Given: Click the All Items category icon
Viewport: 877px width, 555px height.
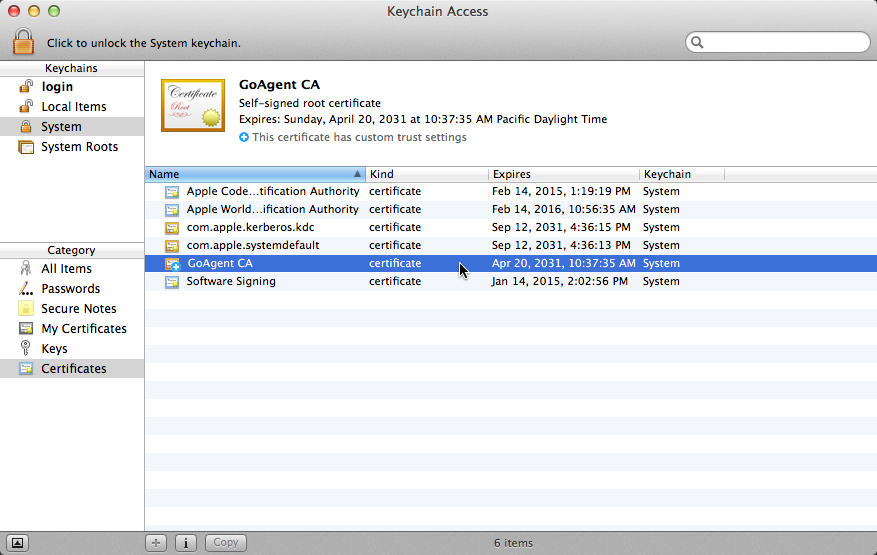Looking at the screenshot, I should point(26,269).
